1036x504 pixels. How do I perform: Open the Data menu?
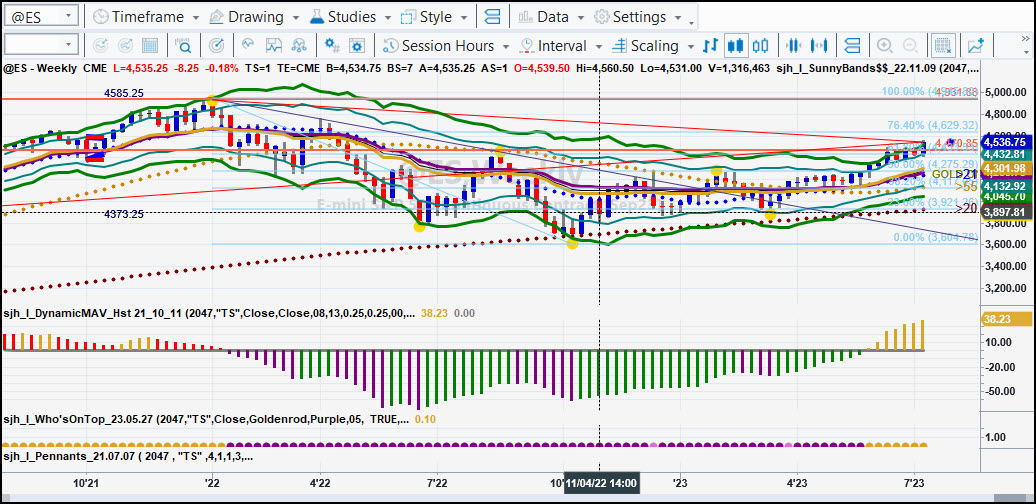tap(552, 17)
